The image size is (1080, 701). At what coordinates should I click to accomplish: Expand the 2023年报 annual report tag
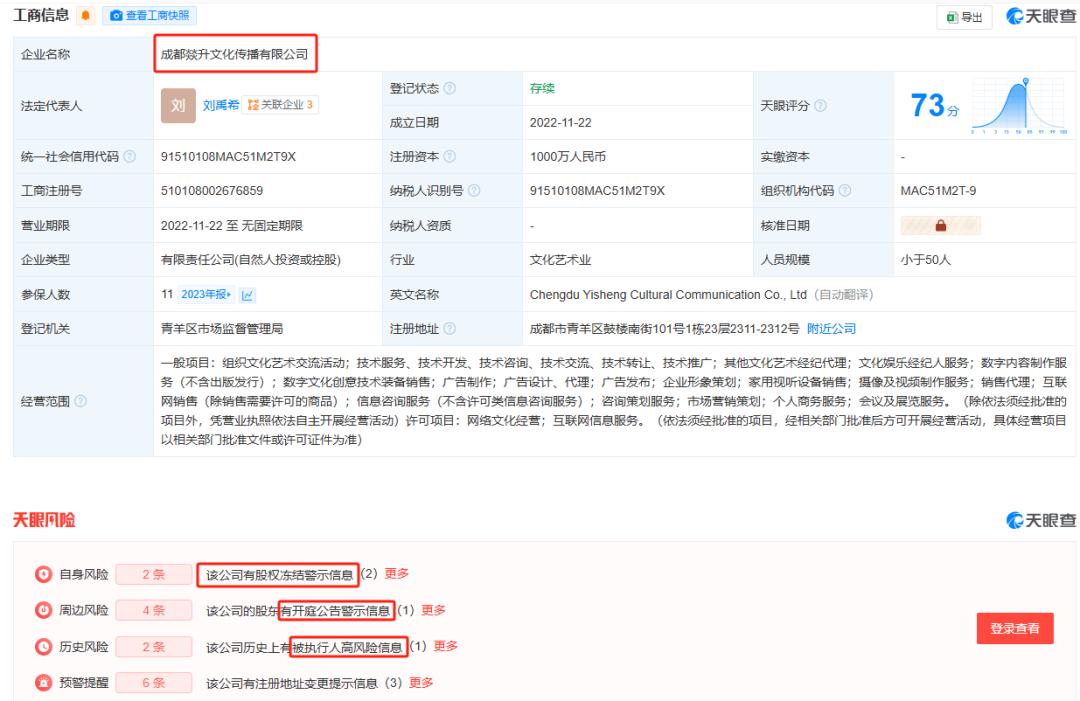(x=205, y=295)
